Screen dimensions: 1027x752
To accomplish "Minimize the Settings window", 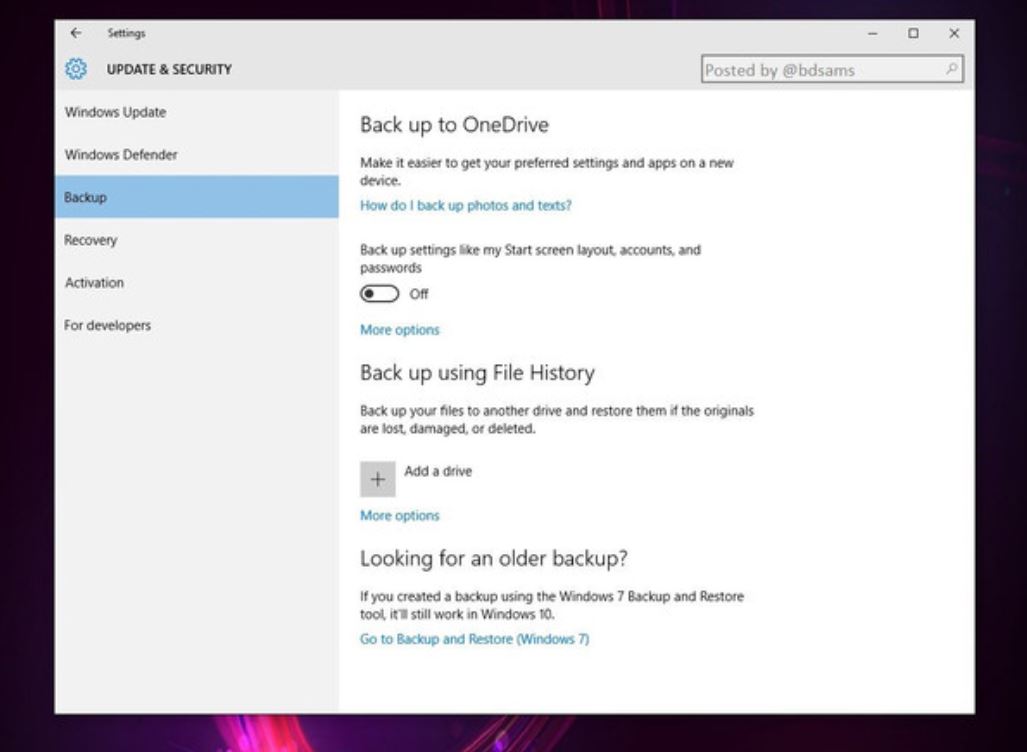I will [872, 33].
